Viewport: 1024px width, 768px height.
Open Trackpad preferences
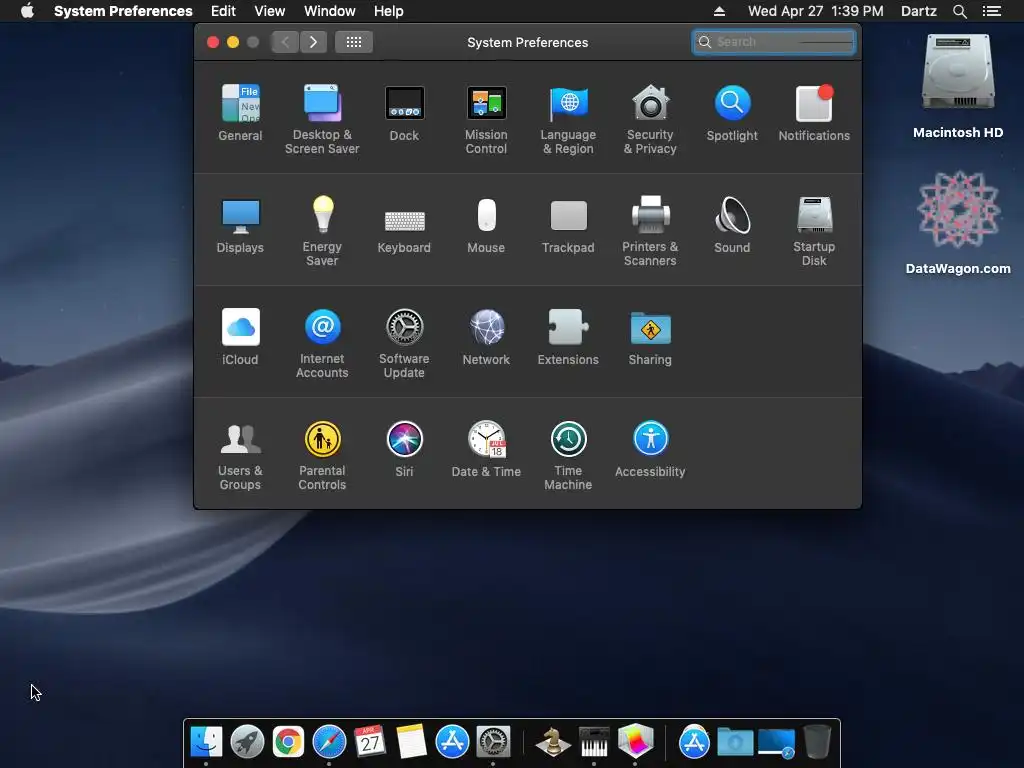tap(568, 225)
